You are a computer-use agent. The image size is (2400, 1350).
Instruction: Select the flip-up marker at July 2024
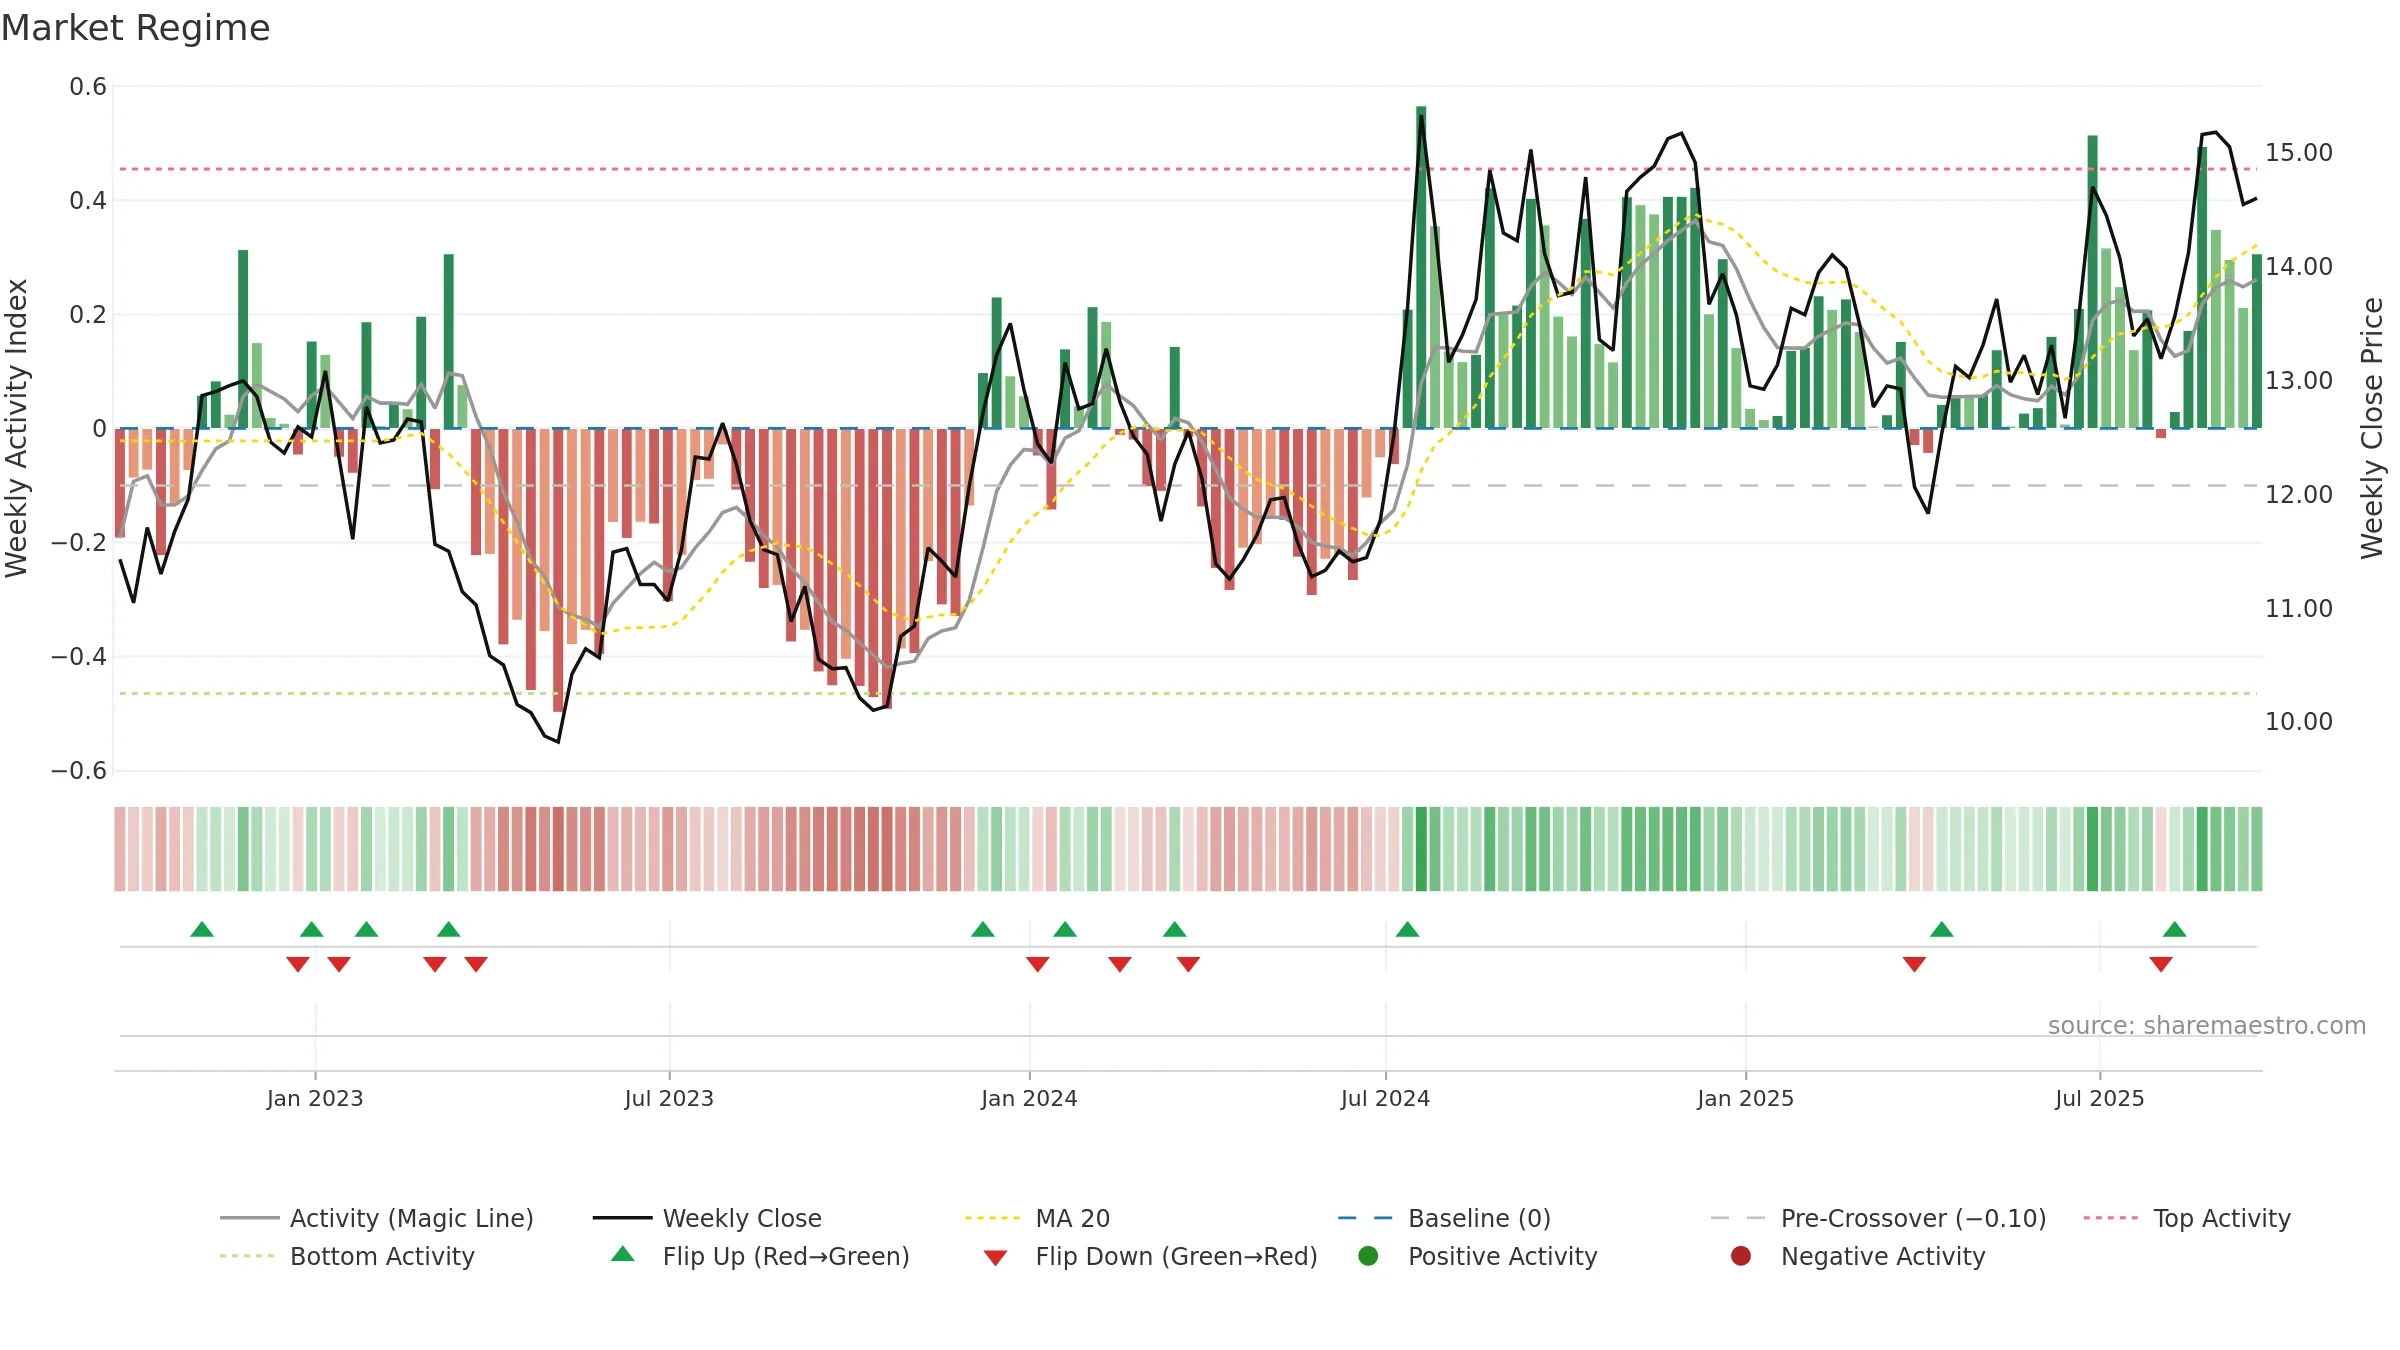point(1407,930)
